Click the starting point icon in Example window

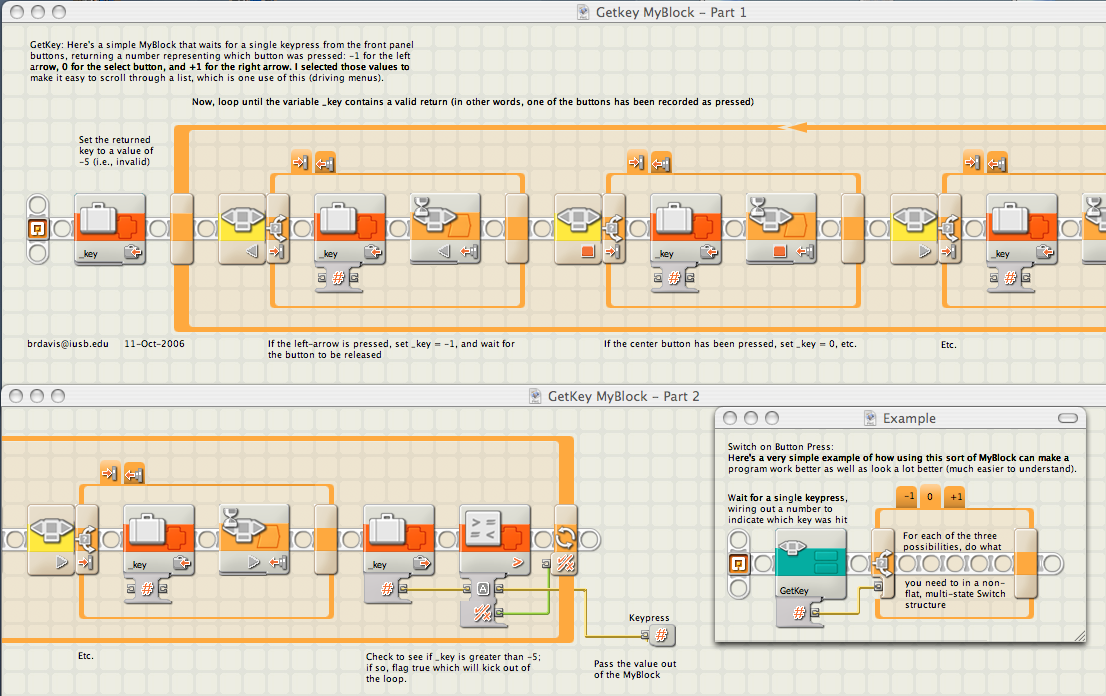[x=739, y=563]
